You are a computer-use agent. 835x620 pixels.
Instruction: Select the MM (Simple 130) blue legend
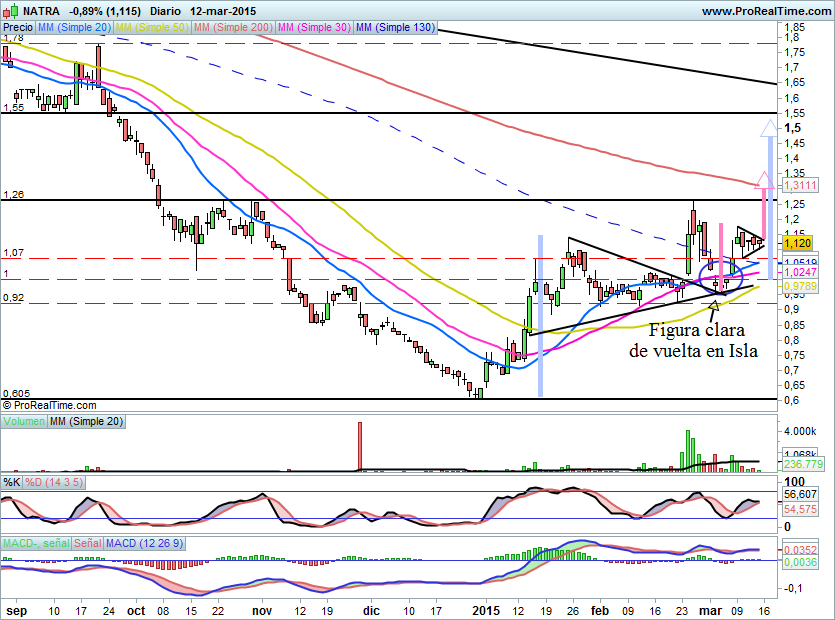(395, 27)
